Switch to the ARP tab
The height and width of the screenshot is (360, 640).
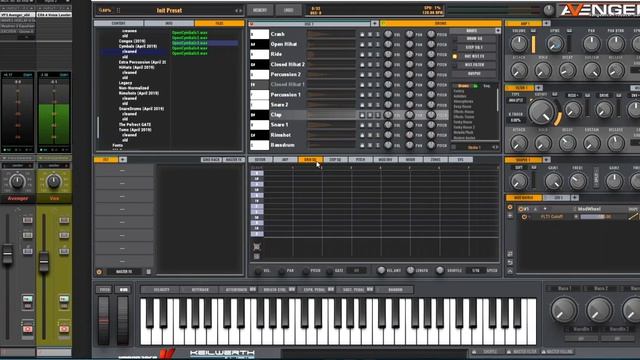[285, 160]
